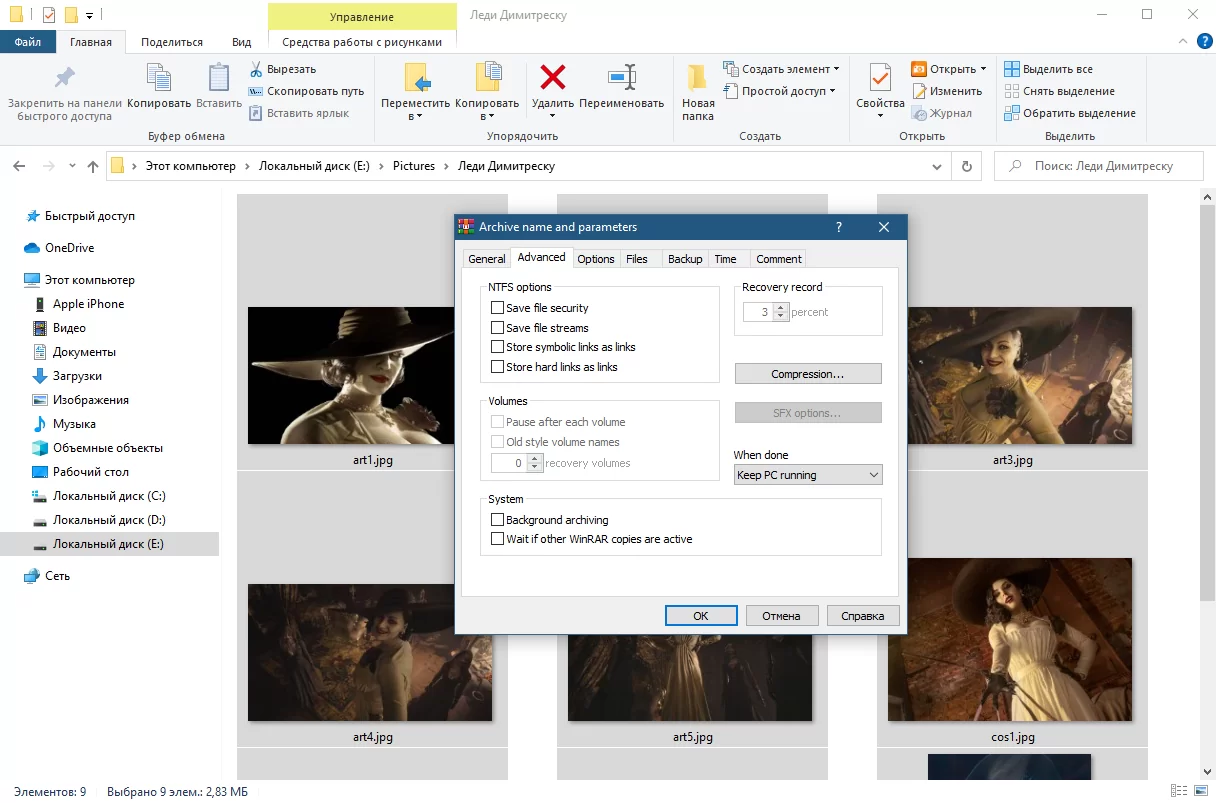Switch to details view icon in status bar

[1180, 792]
